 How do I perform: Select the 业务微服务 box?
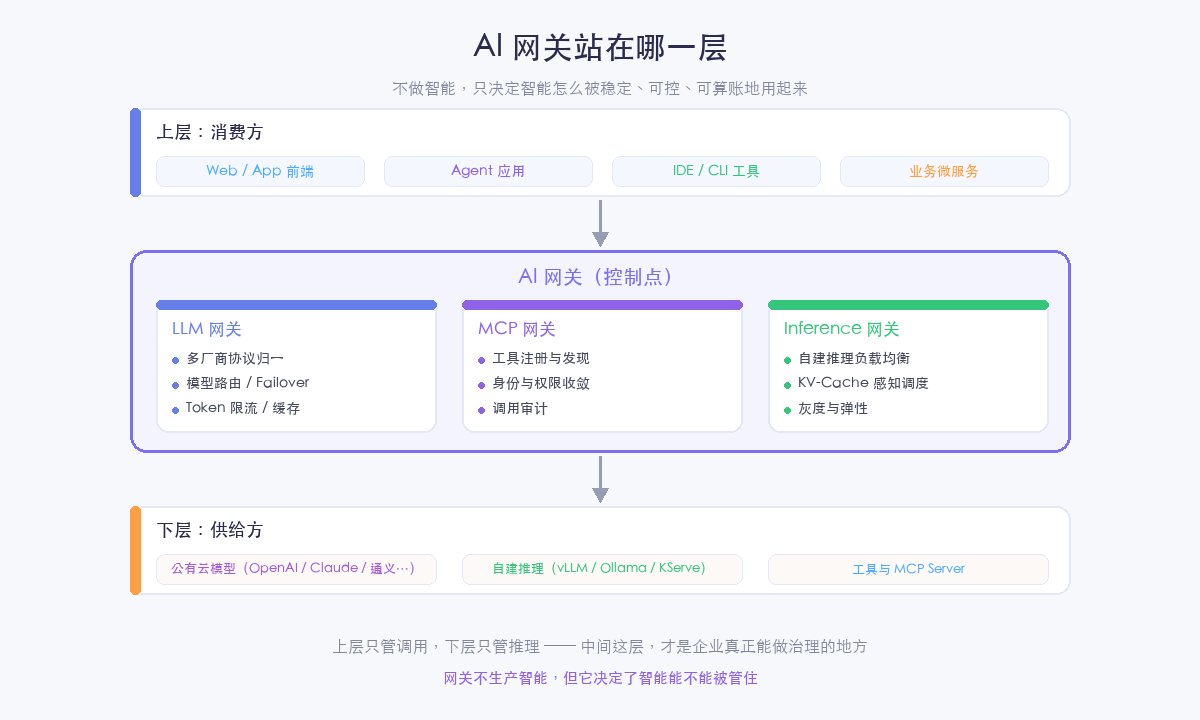pos(944,171)
